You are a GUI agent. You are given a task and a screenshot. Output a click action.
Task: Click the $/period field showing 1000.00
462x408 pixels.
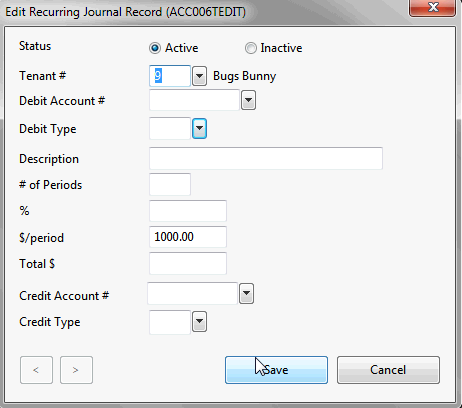pos(188,237)
